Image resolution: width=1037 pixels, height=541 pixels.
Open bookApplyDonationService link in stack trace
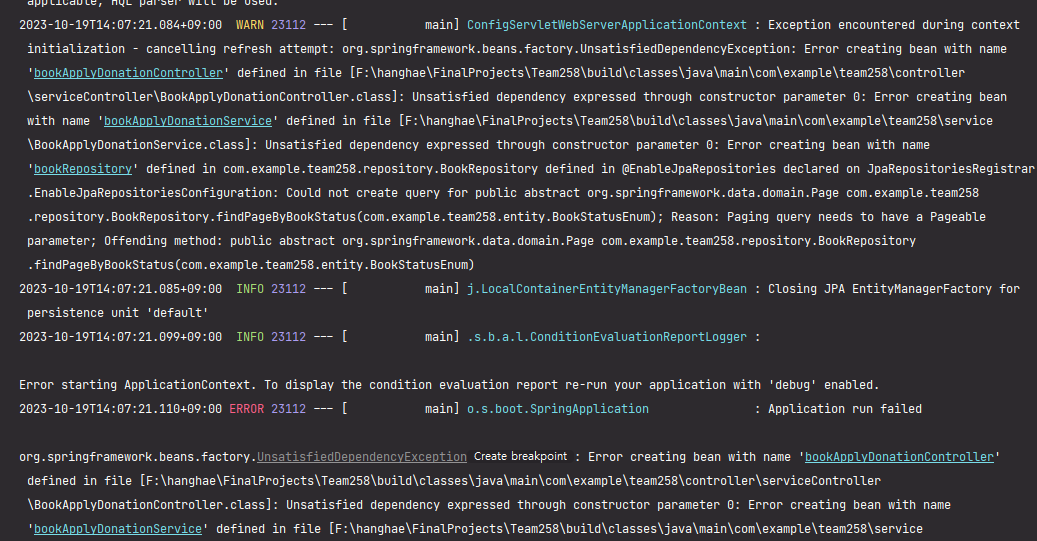point(118,529)
